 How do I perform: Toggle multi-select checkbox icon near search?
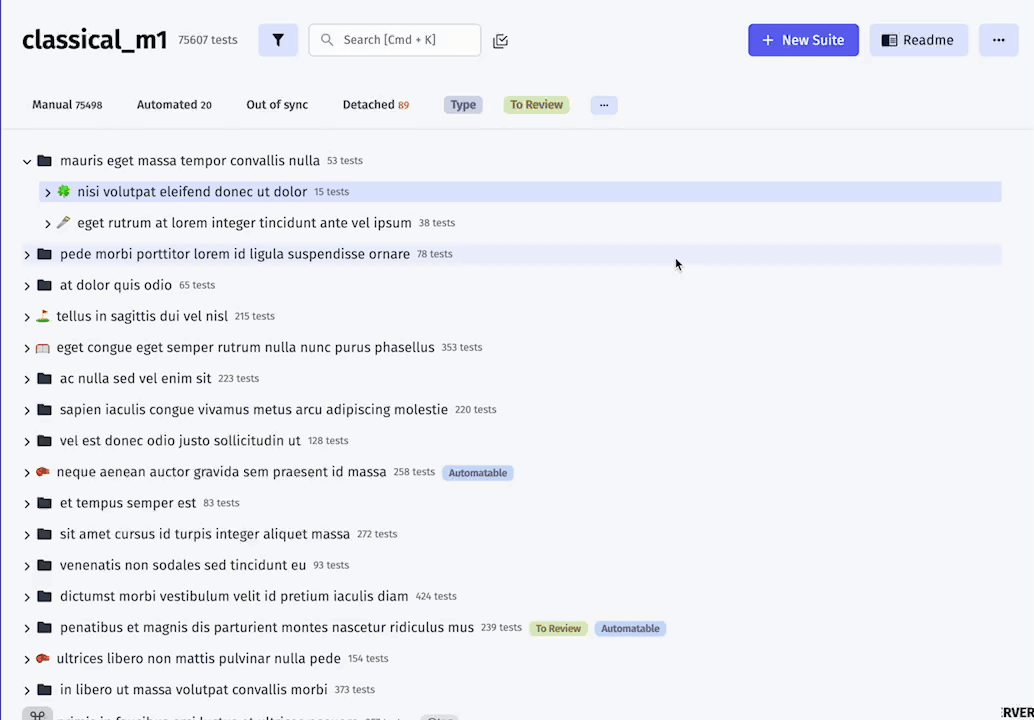click(x=501, y=41)
